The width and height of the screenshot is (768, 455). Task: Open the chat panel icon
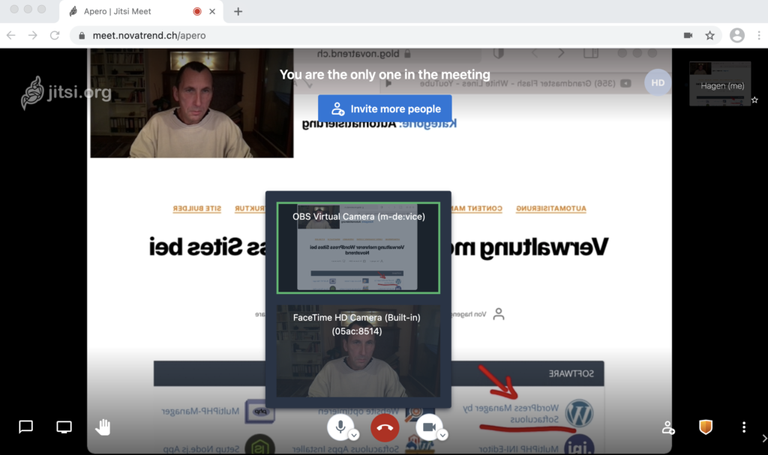tap(25, 427)
